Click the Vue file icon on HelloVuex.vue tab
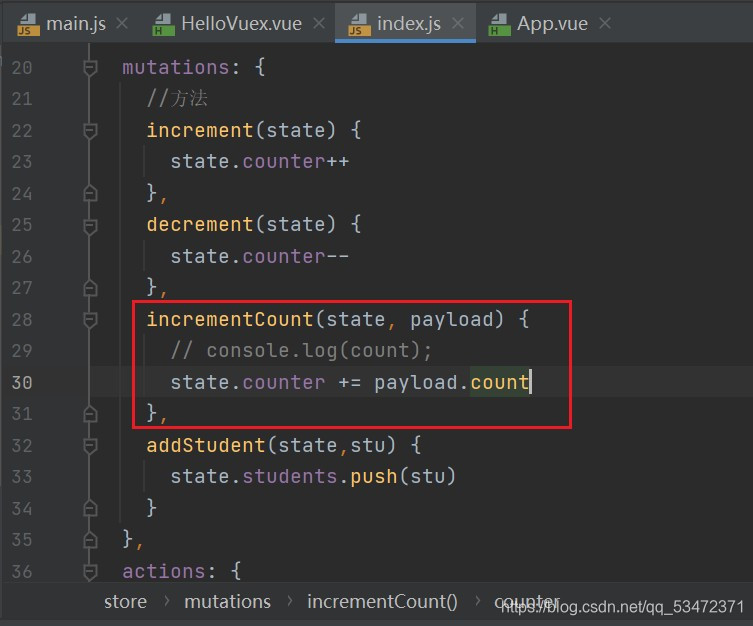753x626 pixels. (x=163, y=24)
